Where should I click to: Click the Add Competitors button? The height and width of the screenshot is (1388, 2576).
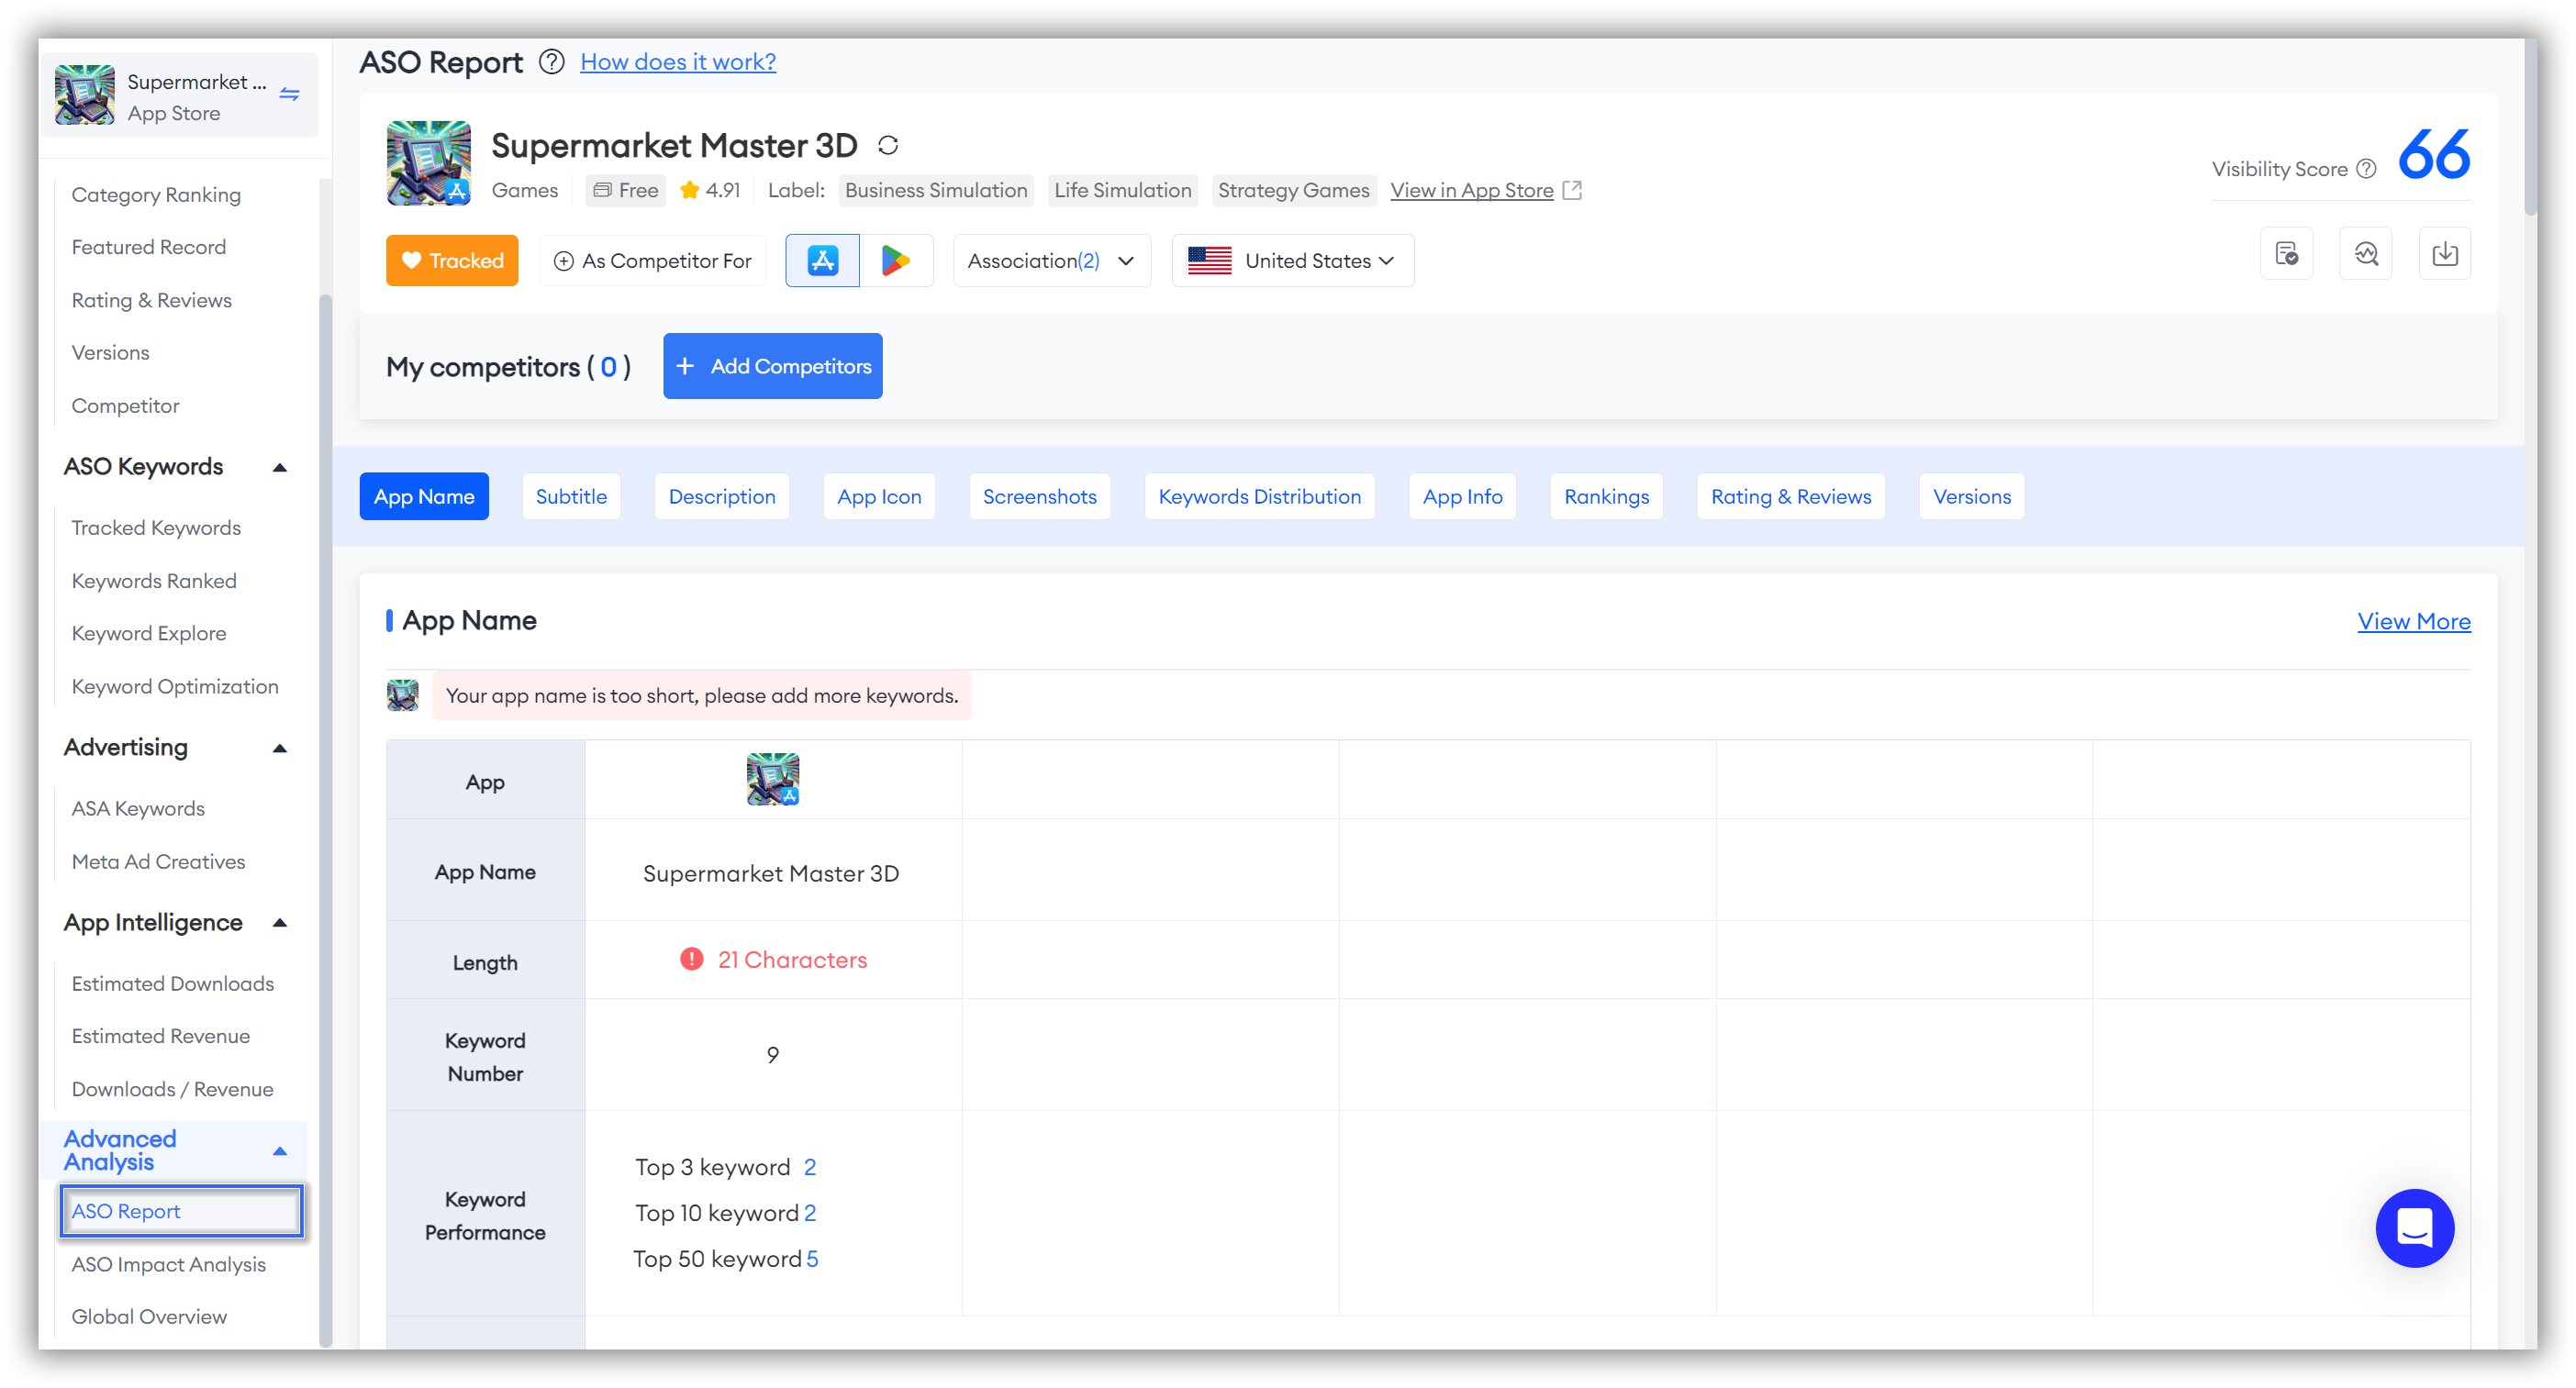click(773, 366)
